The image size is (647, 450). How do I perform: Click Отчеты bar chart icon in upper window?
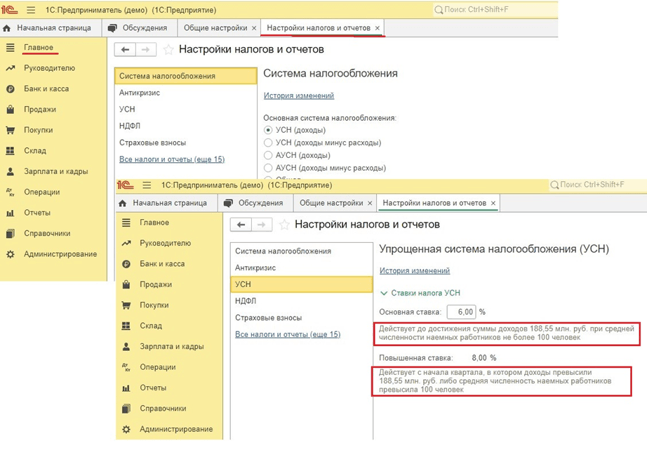(10, 213)
